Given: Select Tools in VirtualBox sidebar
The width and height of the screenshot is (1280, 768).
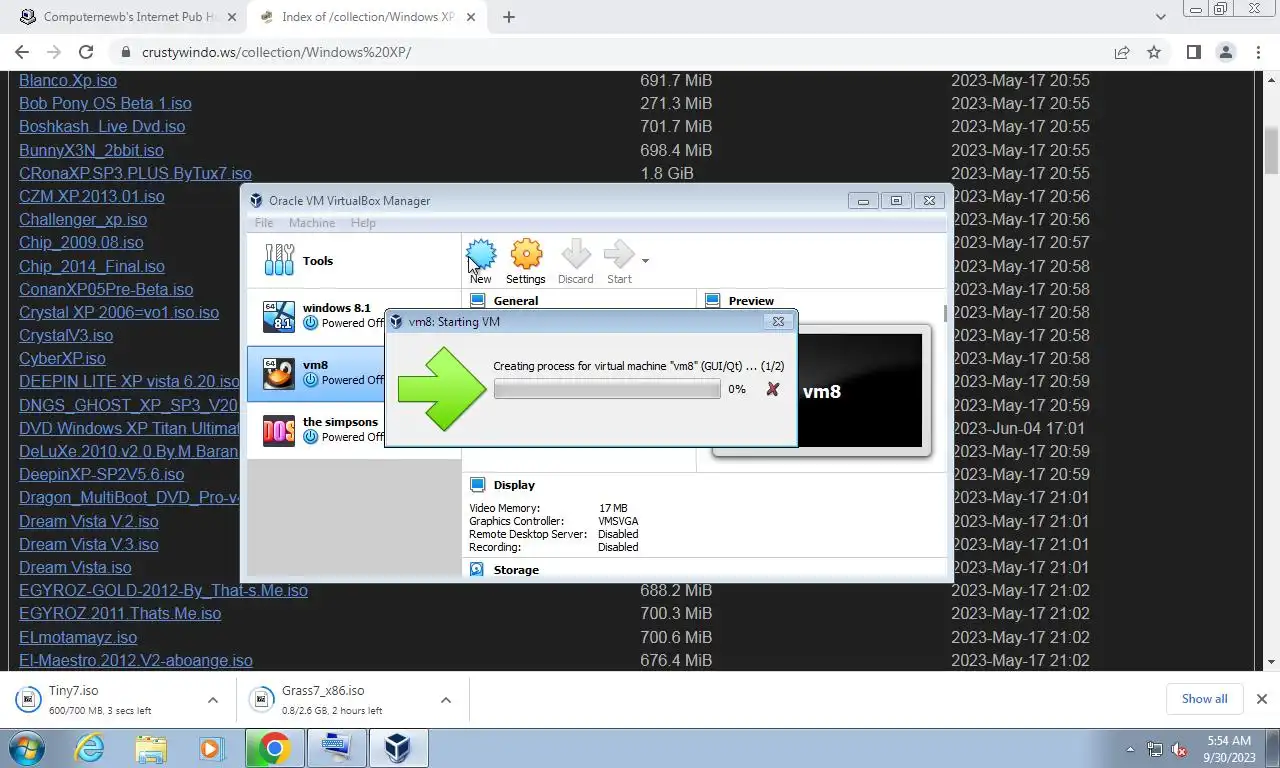Looking at the screenshot, I should tap(354, 261).
